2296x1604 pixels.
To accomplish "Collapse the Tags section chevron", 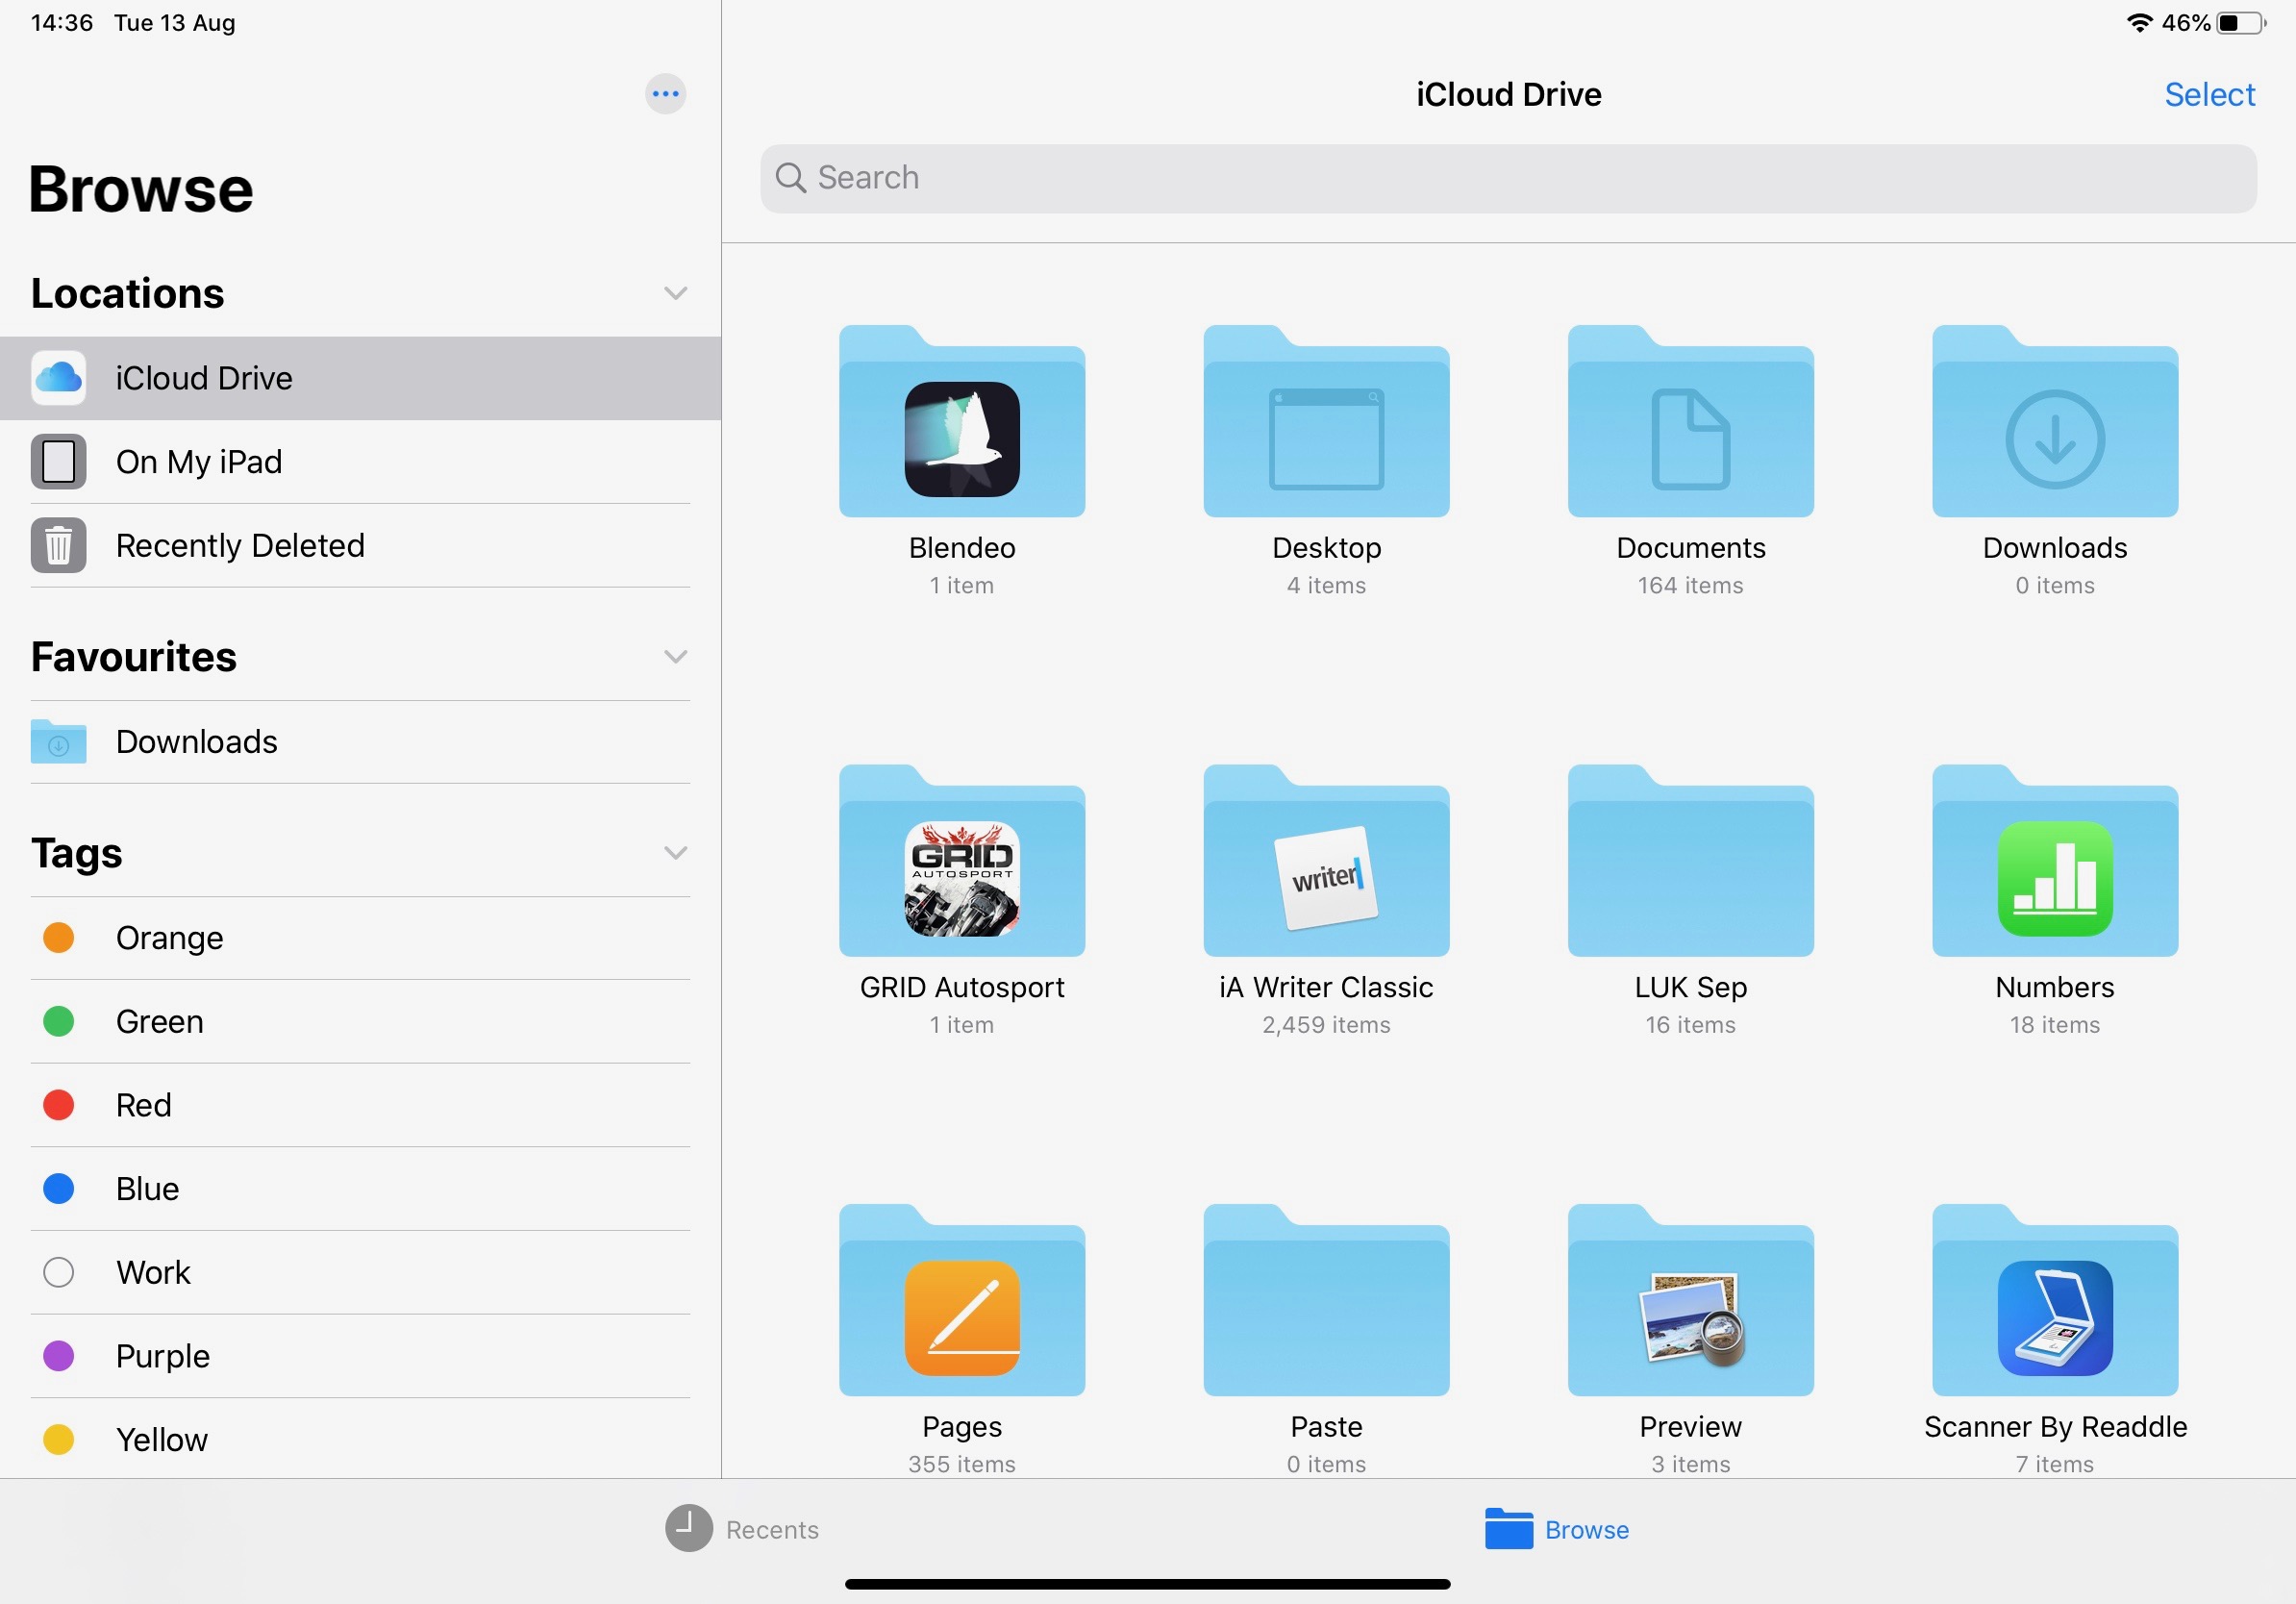I will click(675, 853).
